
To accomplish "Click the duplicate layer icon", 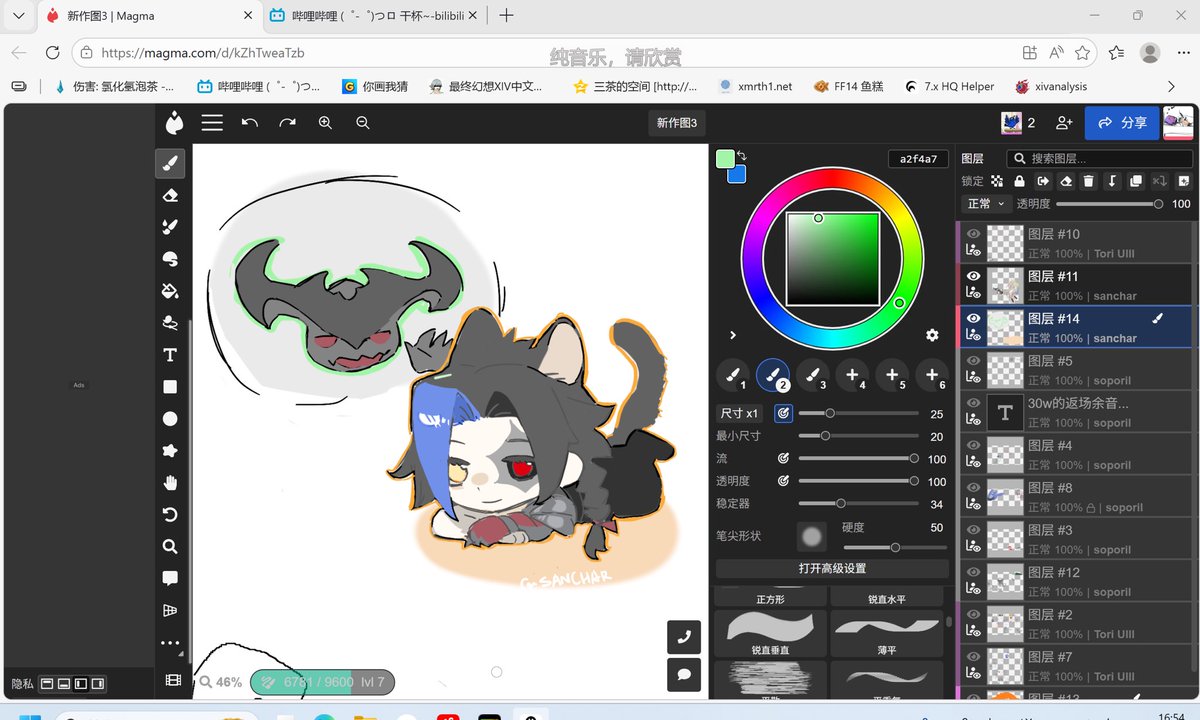I will coord(1136,181).
